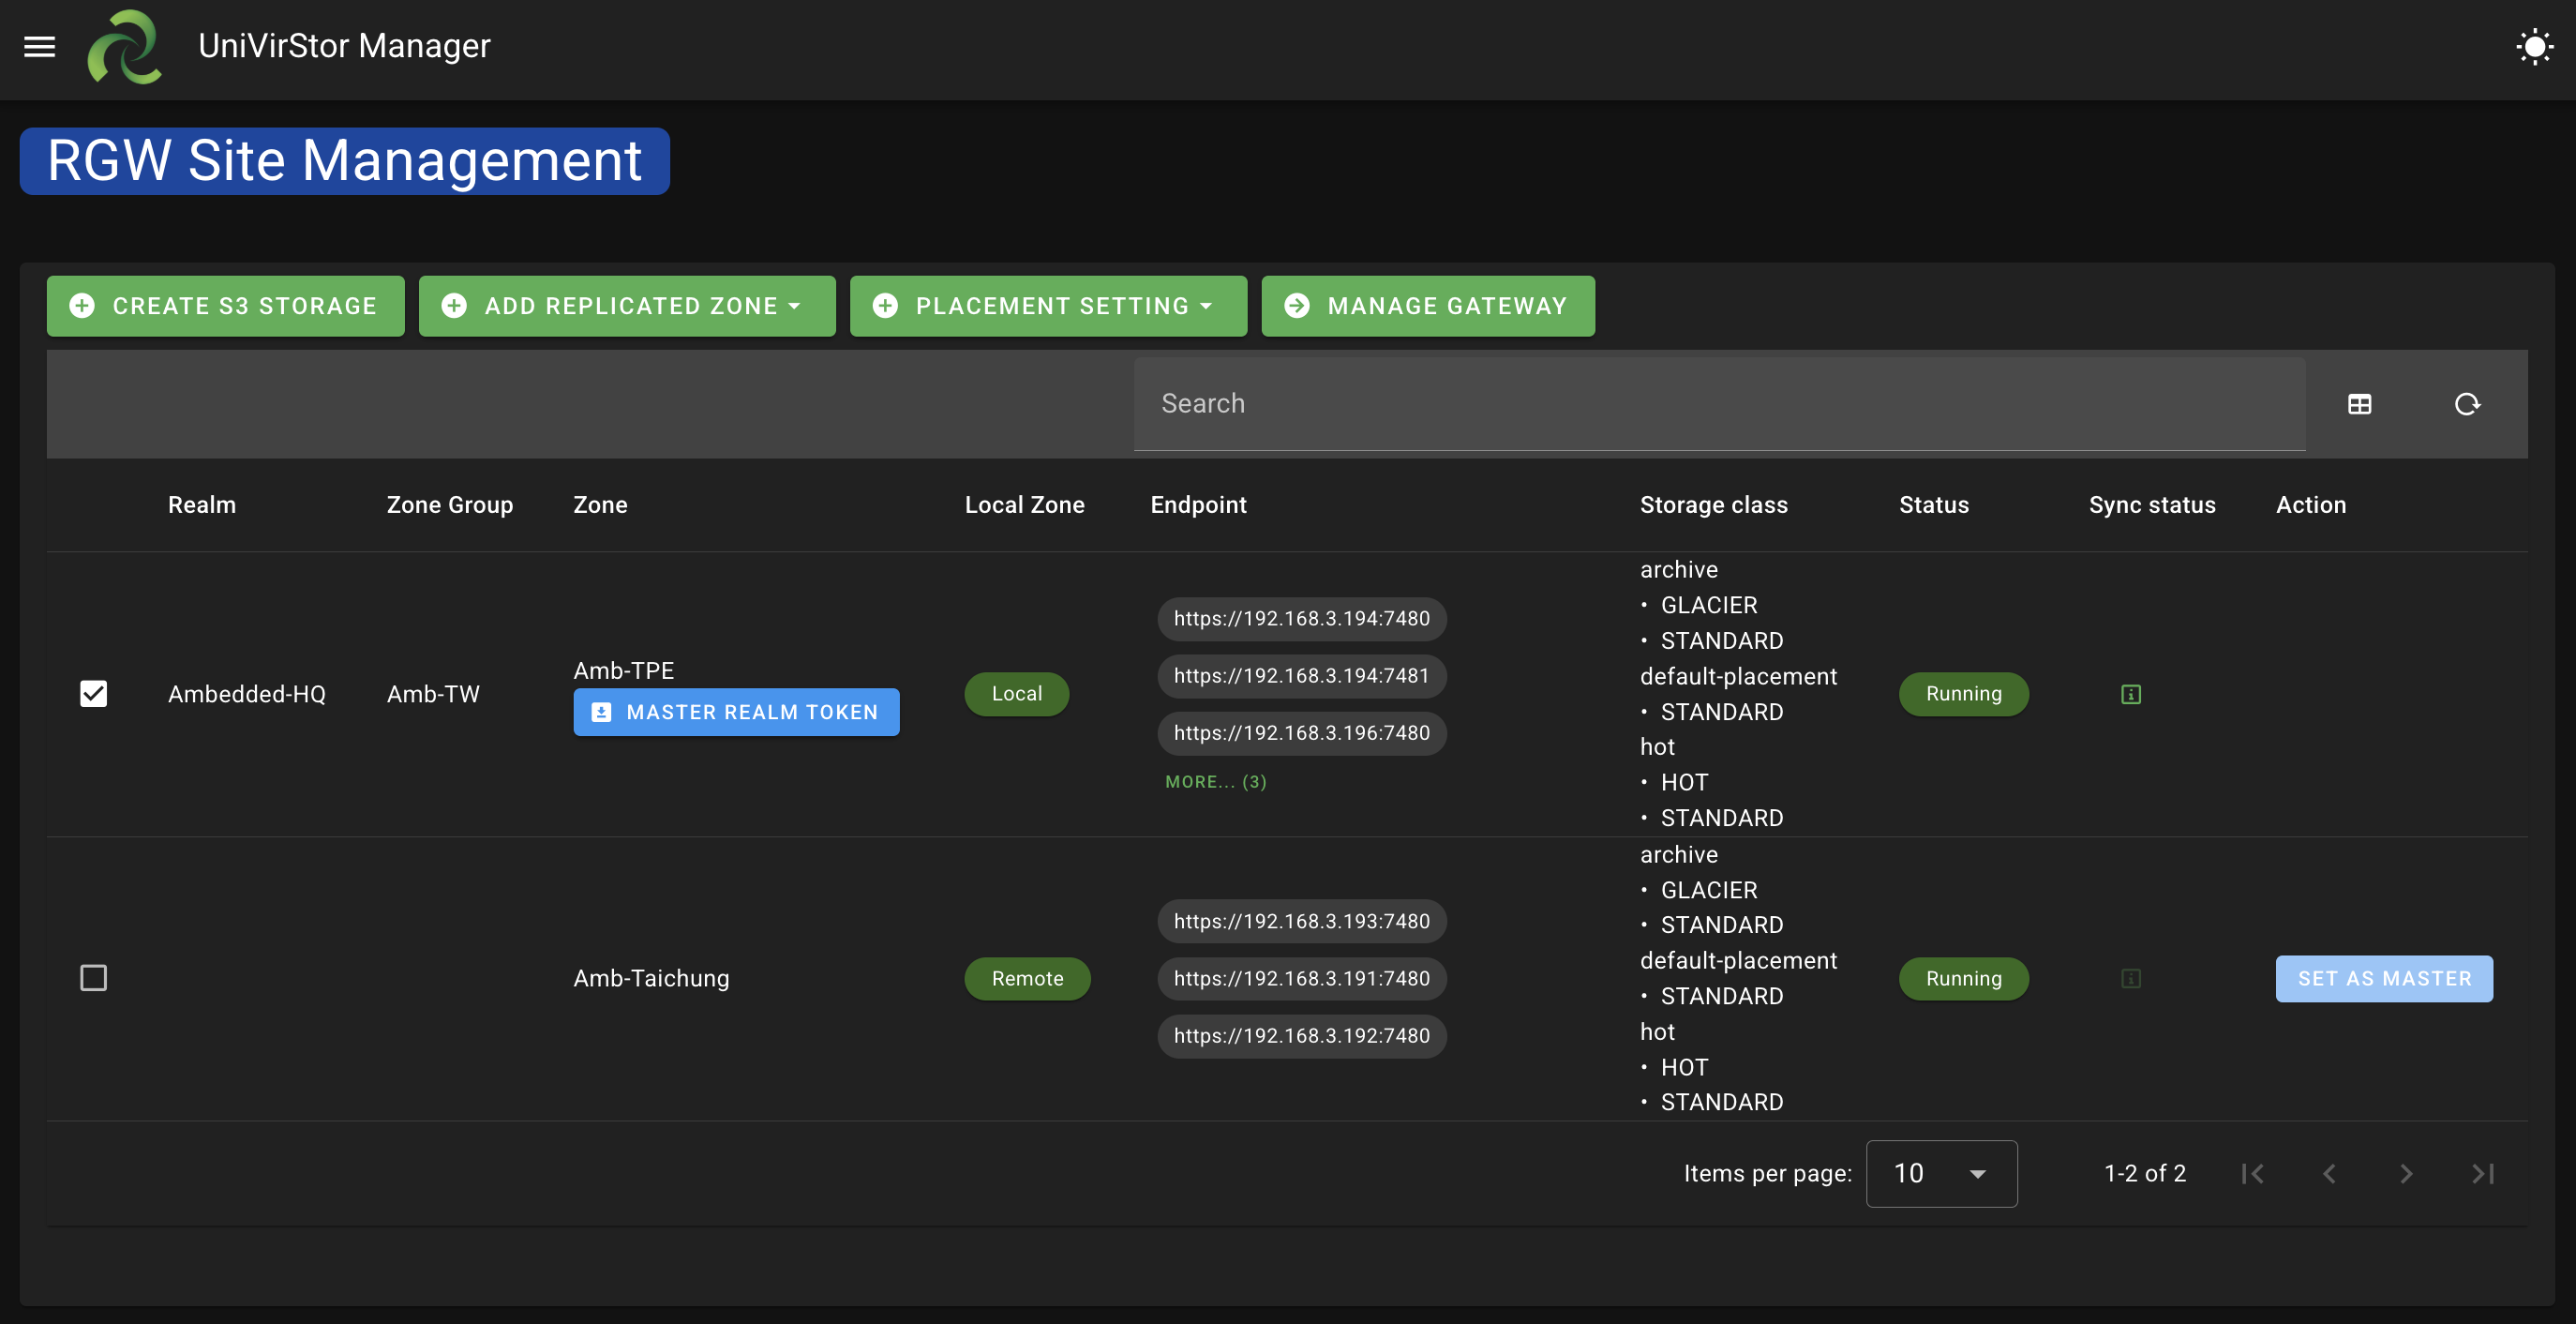
Task: Open the hamburger navigation menu
Action: coord(39,46)
